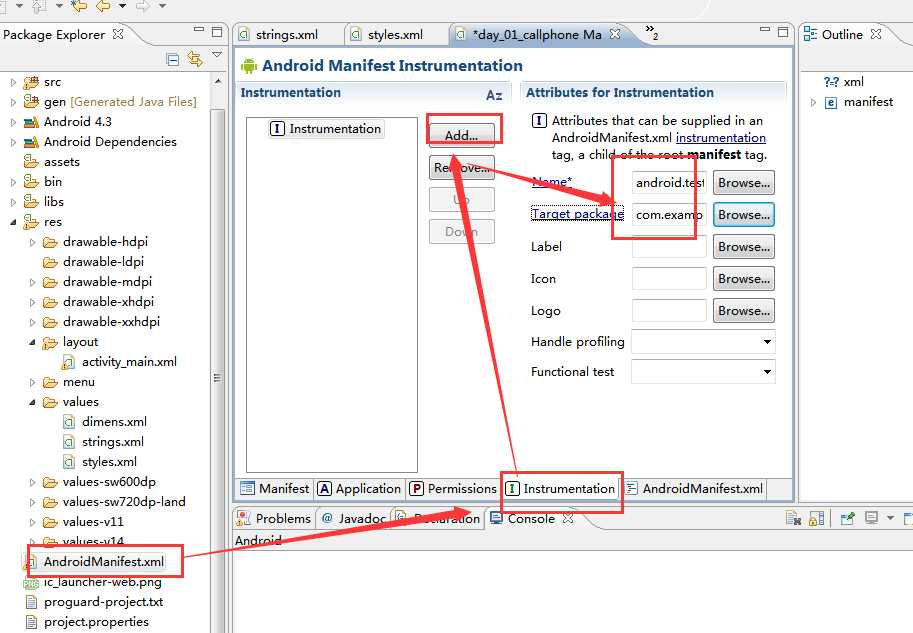Open the Permissions bottom tab
This screenshot has width=913, height=633.
click(453, 488)
